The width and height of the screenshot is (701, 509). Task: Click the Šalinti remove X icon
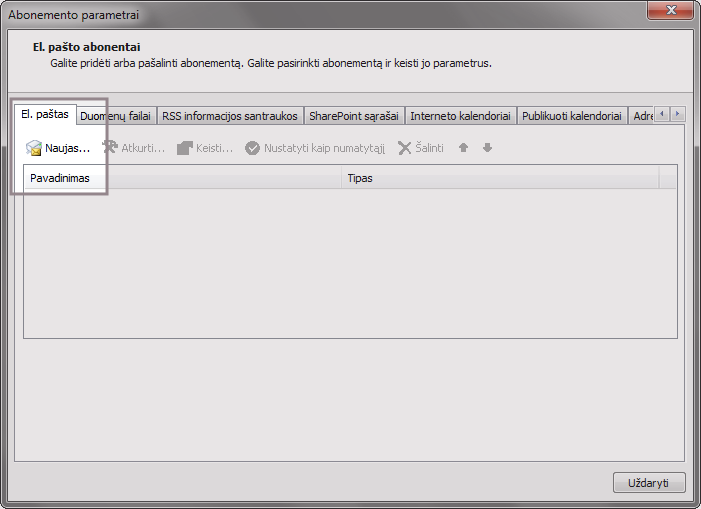tap(404, 148)
